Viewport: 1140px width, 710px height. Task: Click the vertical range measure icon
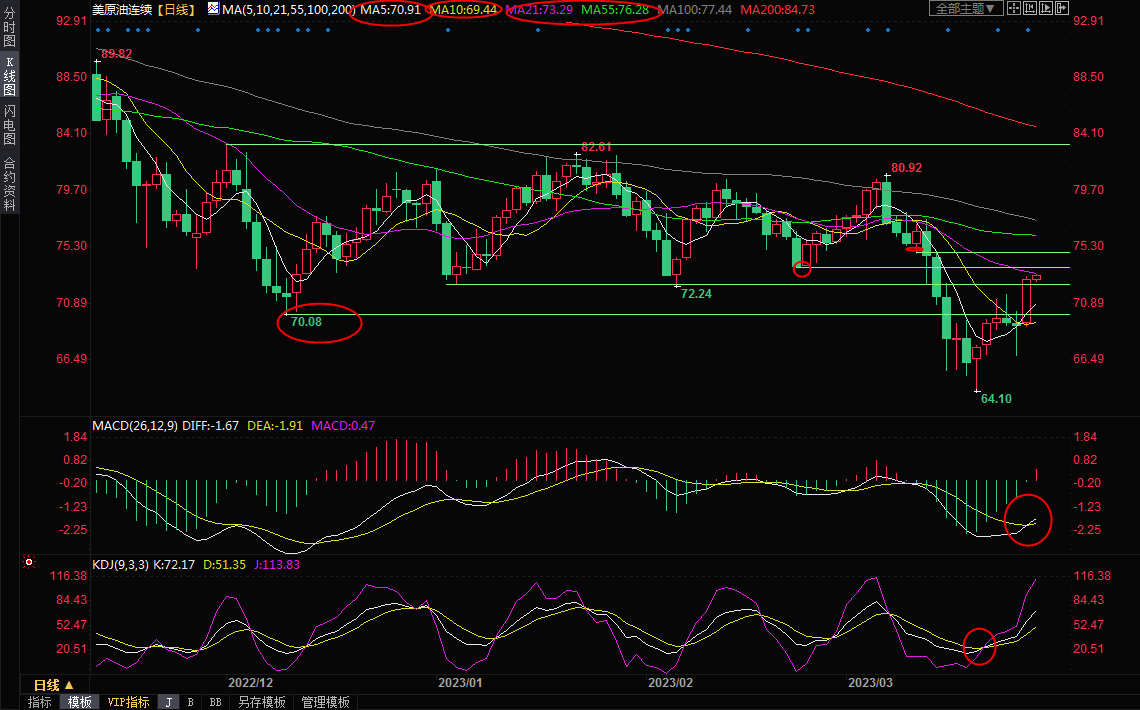coord(1032,9)
